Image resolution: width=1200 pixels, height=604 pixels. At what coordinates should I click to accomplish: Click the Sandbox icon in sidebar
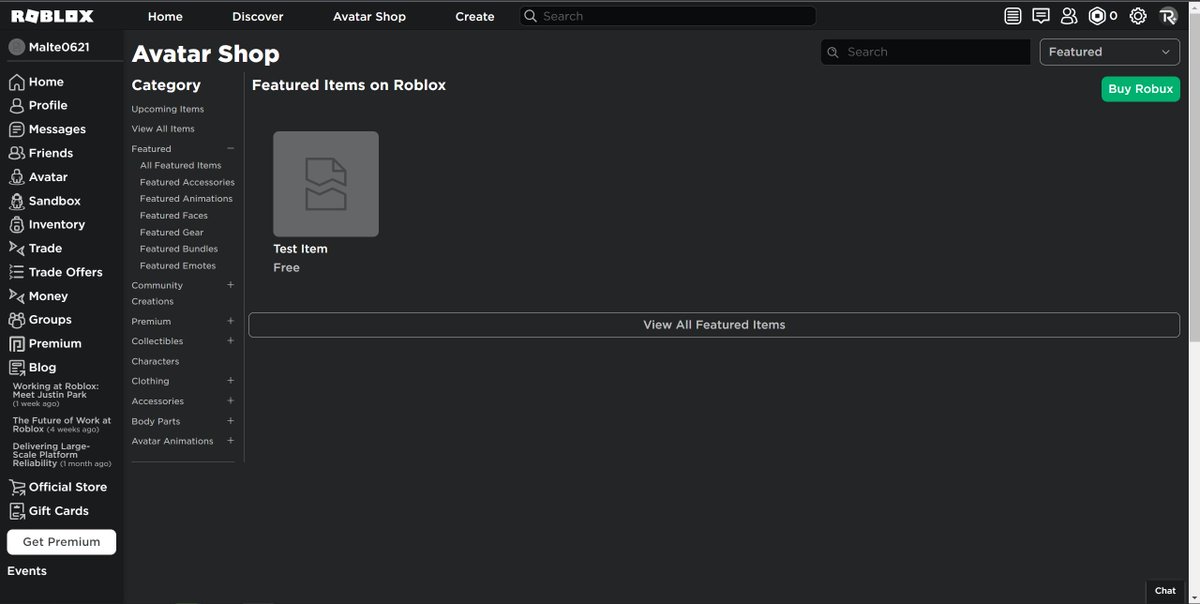16,201
